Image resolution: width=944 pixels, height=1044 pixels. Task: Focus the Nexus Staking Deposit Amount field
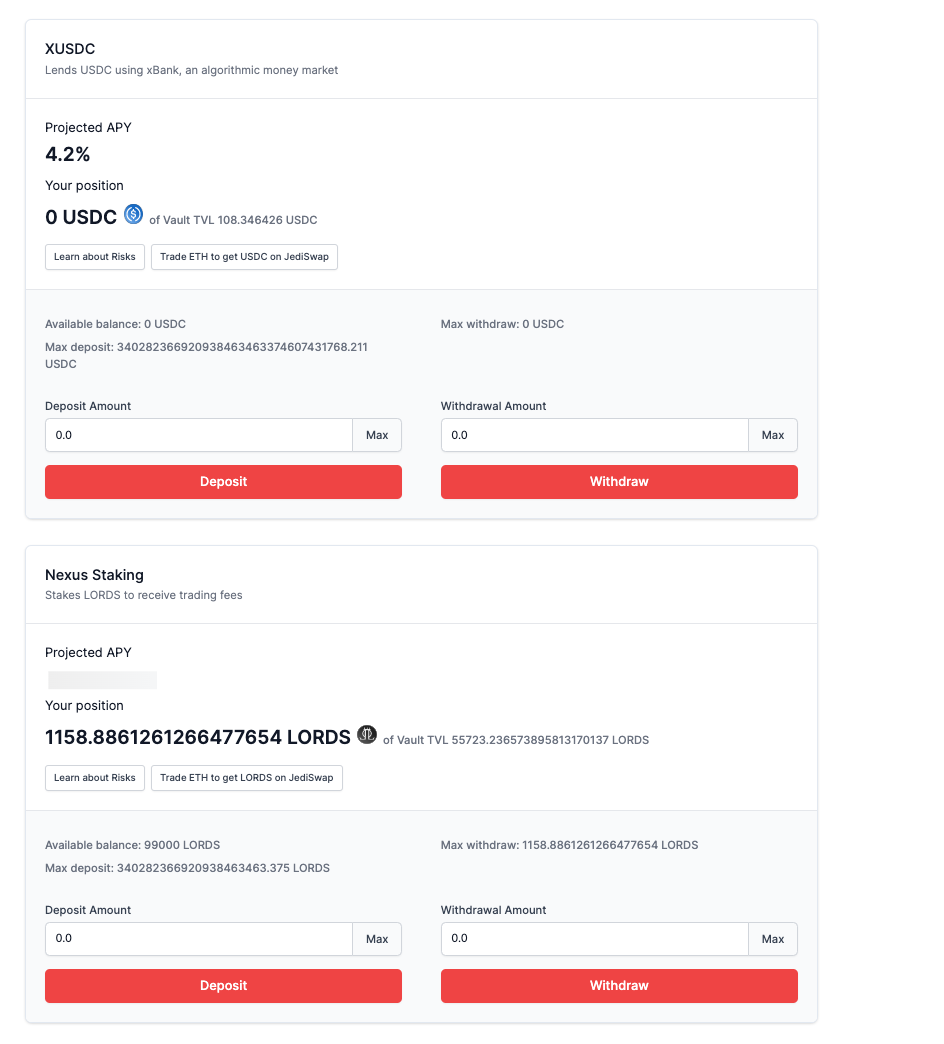pos(199,939)
